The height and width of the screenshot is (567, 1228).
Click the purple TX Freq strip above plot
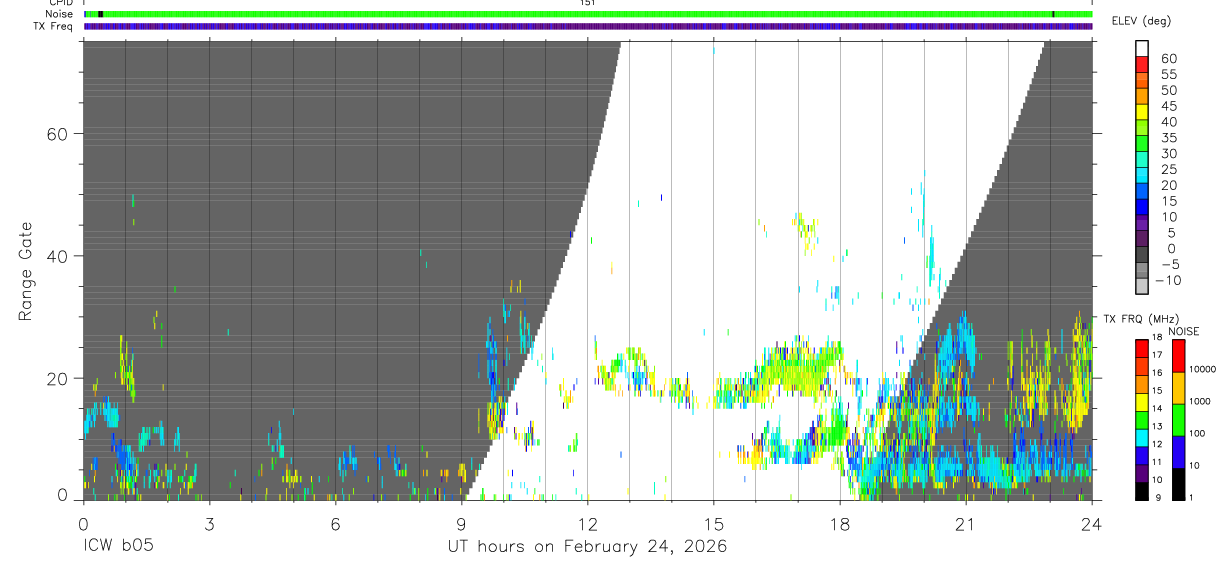588,26
